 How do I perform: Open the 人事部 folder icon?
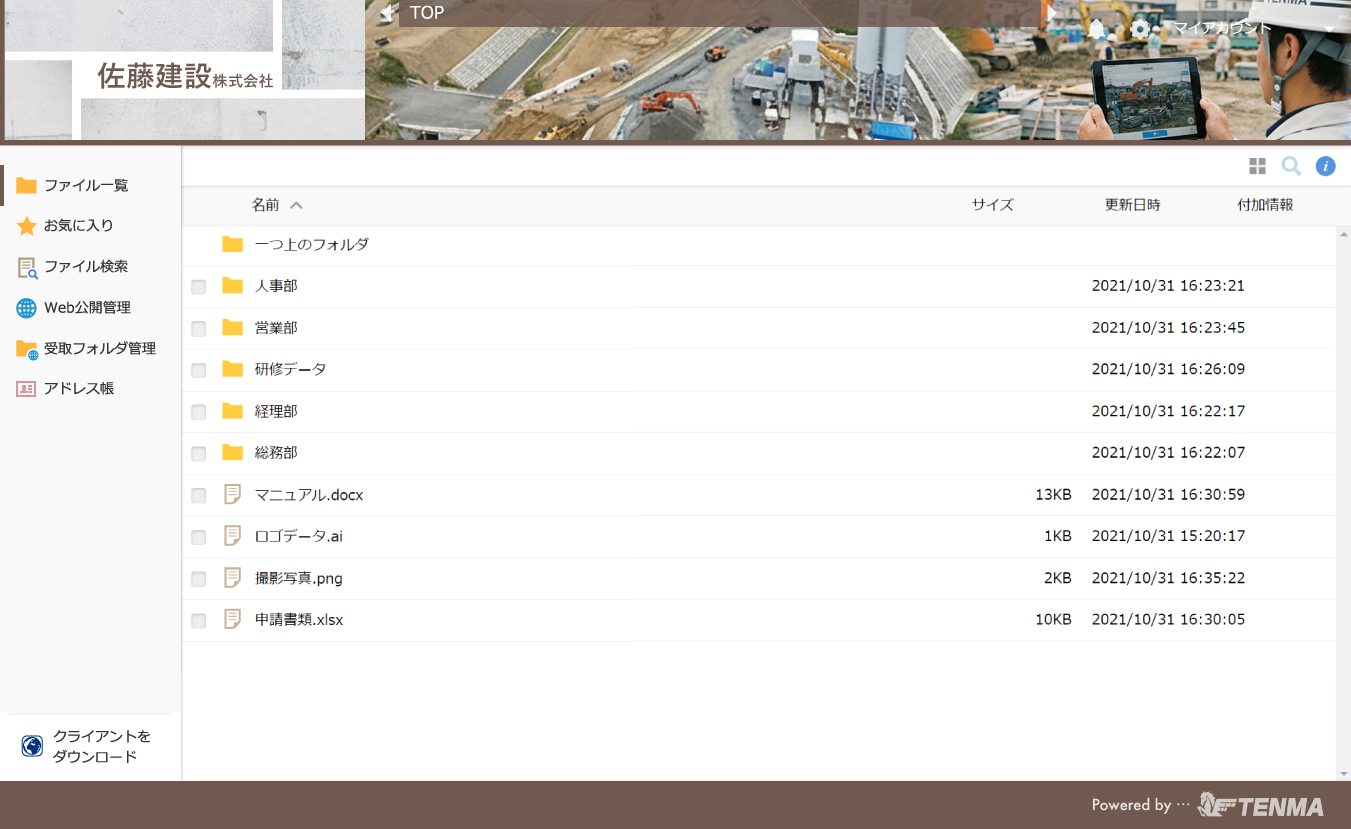coord(233,286)
